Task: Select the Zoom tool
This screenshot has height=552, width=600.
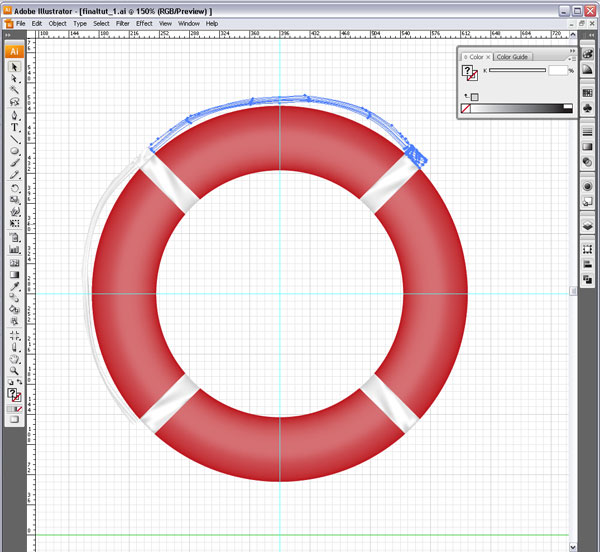Action: click(14, 371)
